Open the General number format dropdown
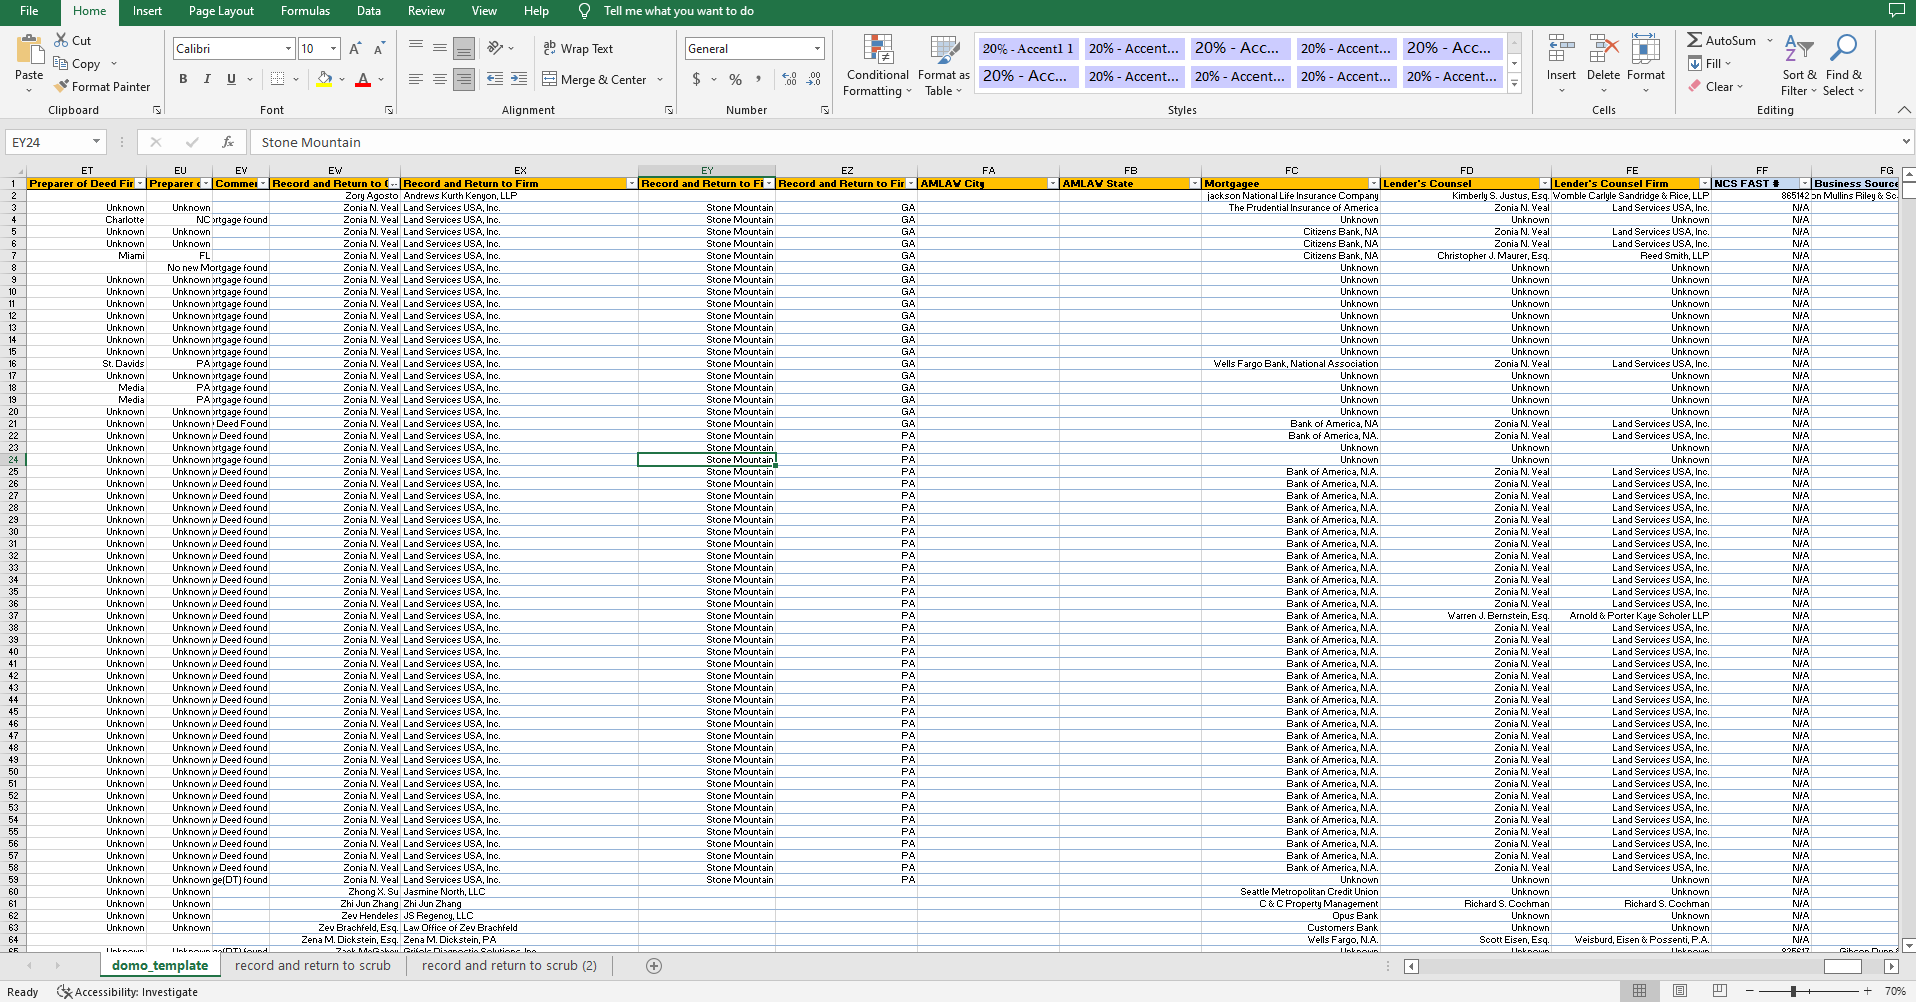The width and height of the screenshot is (1916, 1002). click(817, 48)
